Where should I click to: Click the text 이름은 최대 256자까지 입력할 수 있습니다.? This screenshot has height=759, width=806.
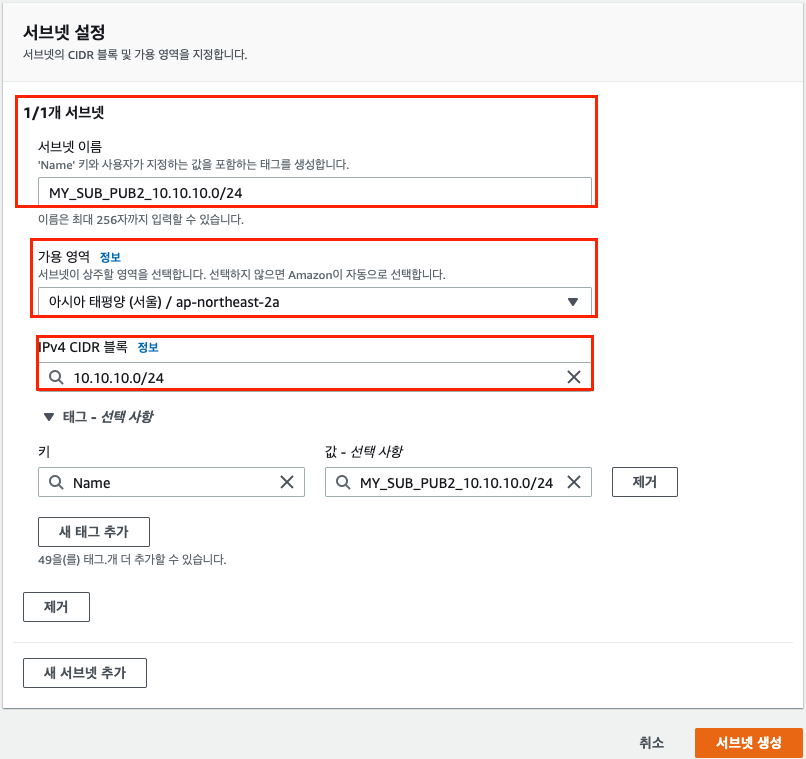click(x=141, y=220)
